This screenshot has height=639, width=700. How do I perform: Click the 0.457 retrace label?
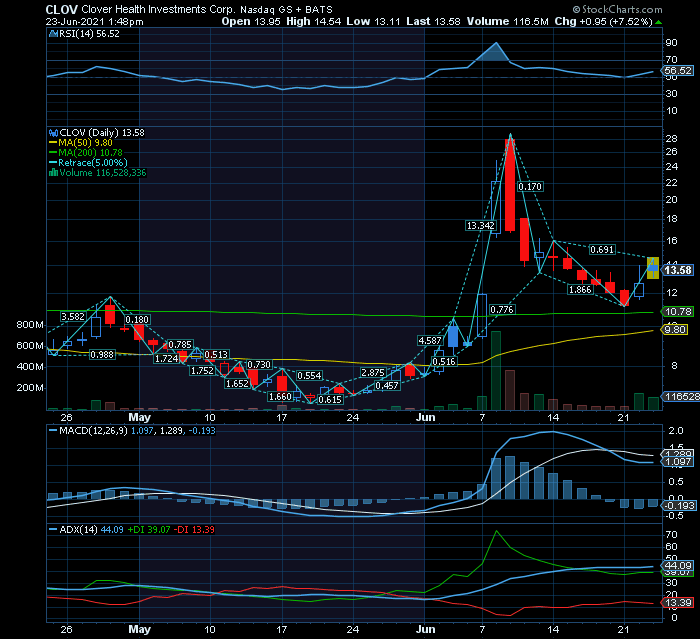click(x=387, y=385)
